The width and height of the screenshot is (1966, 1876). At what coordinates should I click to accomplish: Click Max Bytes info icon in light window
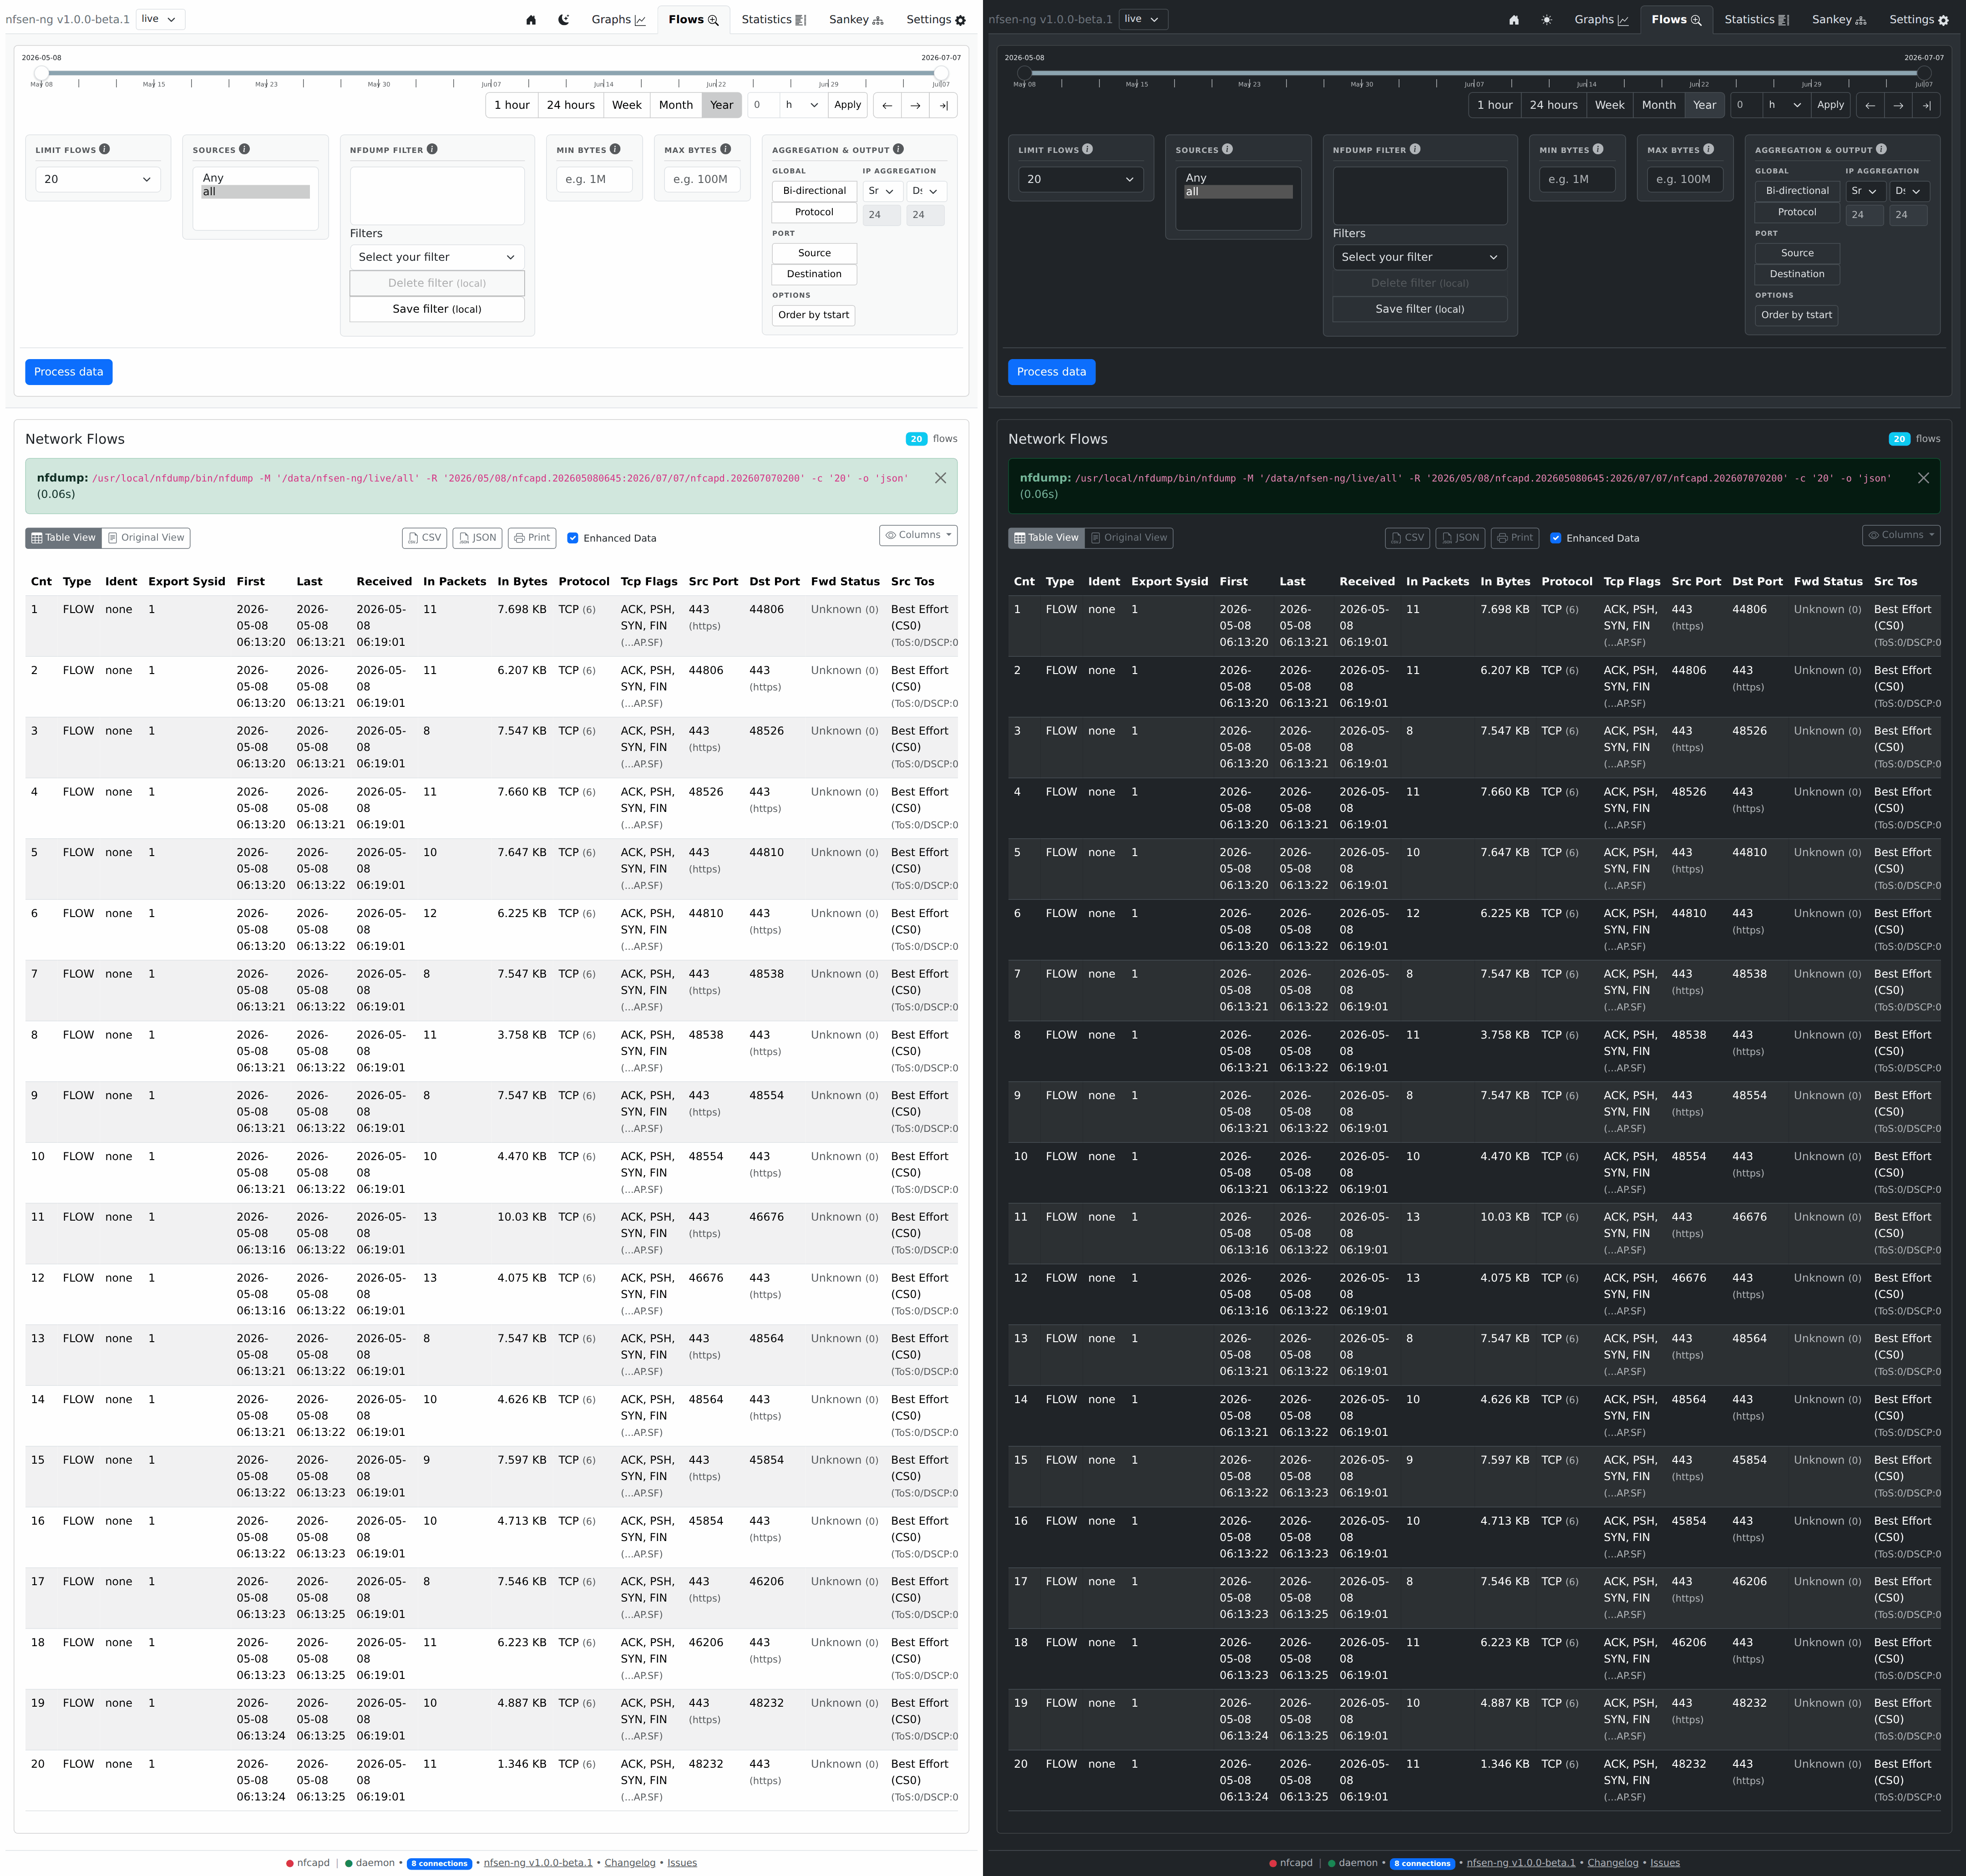(x=725, y=149)
